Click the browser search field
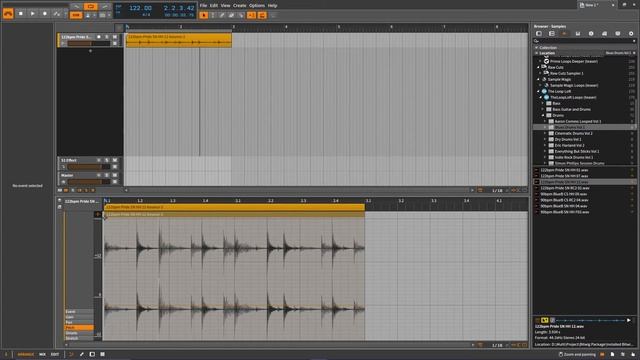 click(x=584, y=41)
